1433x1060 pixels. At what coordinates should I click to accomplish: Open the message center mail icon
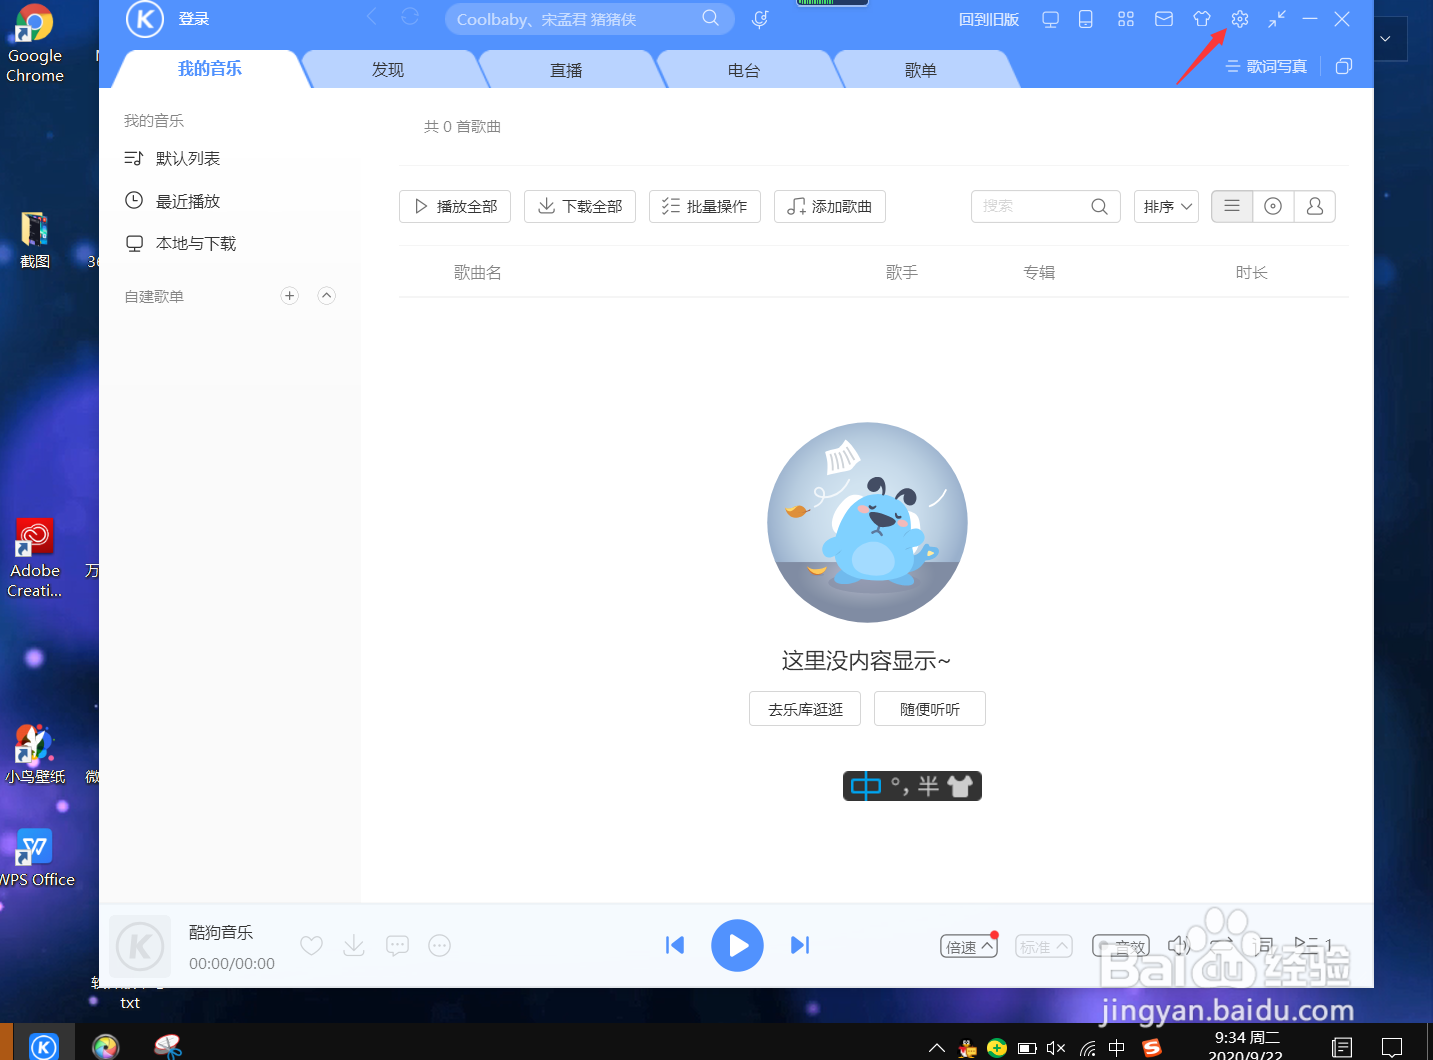(1163, 18)
